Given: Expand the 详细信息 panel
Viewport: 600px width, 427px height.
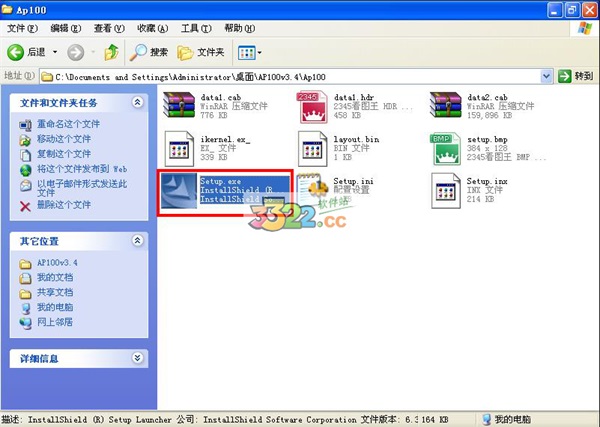Looking at the screenshot, I should [x=137, y=358].
